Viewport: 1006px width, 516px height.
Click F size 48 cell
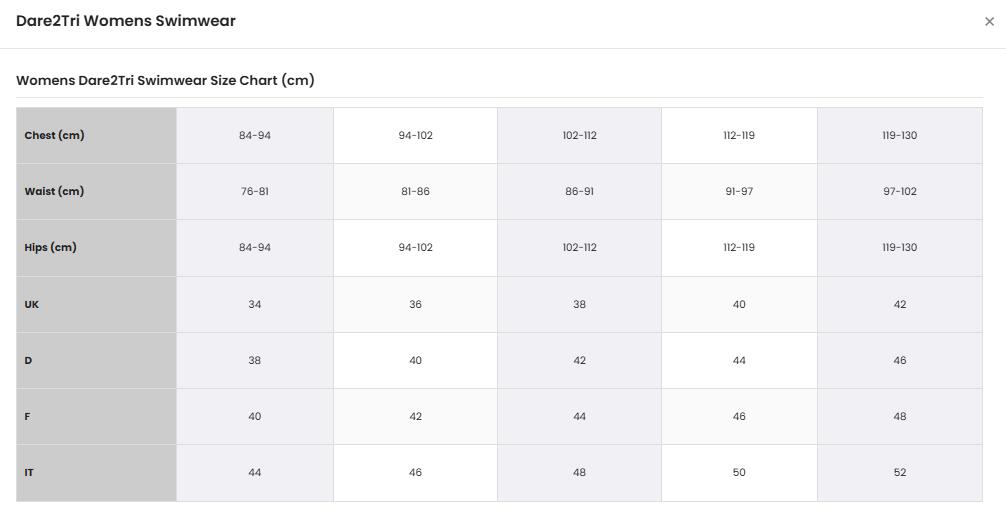click(x=899, y=417)
